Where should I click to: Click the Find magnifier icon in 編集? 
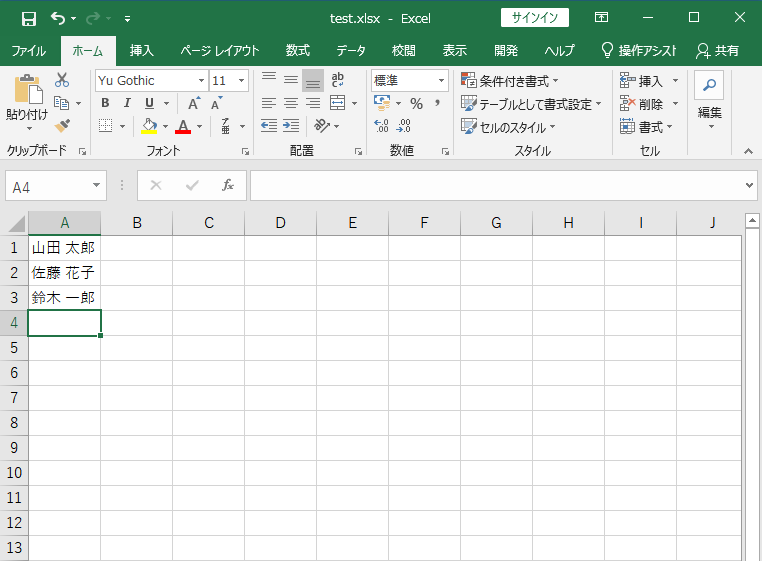pyautogui.click(x=709, y=86)
